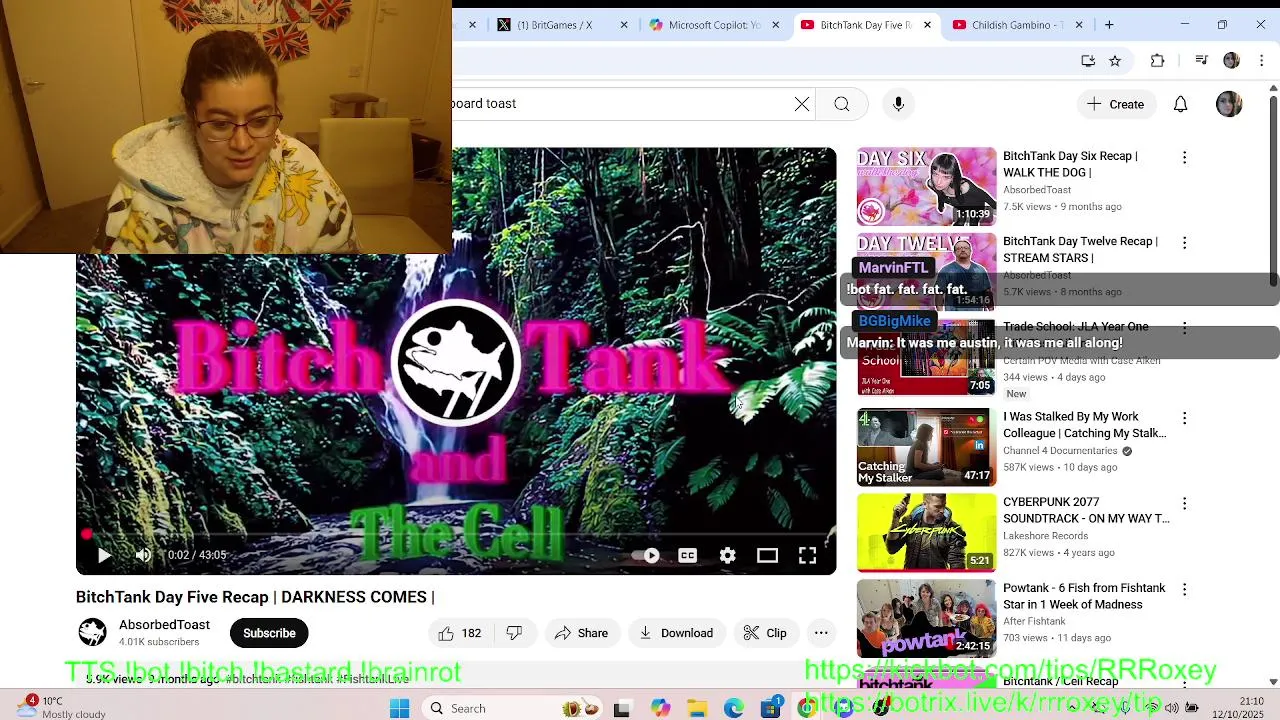1280x720 pixels.
Task: Dislike the video with the thumbs-down button
Action: (515, 633)
